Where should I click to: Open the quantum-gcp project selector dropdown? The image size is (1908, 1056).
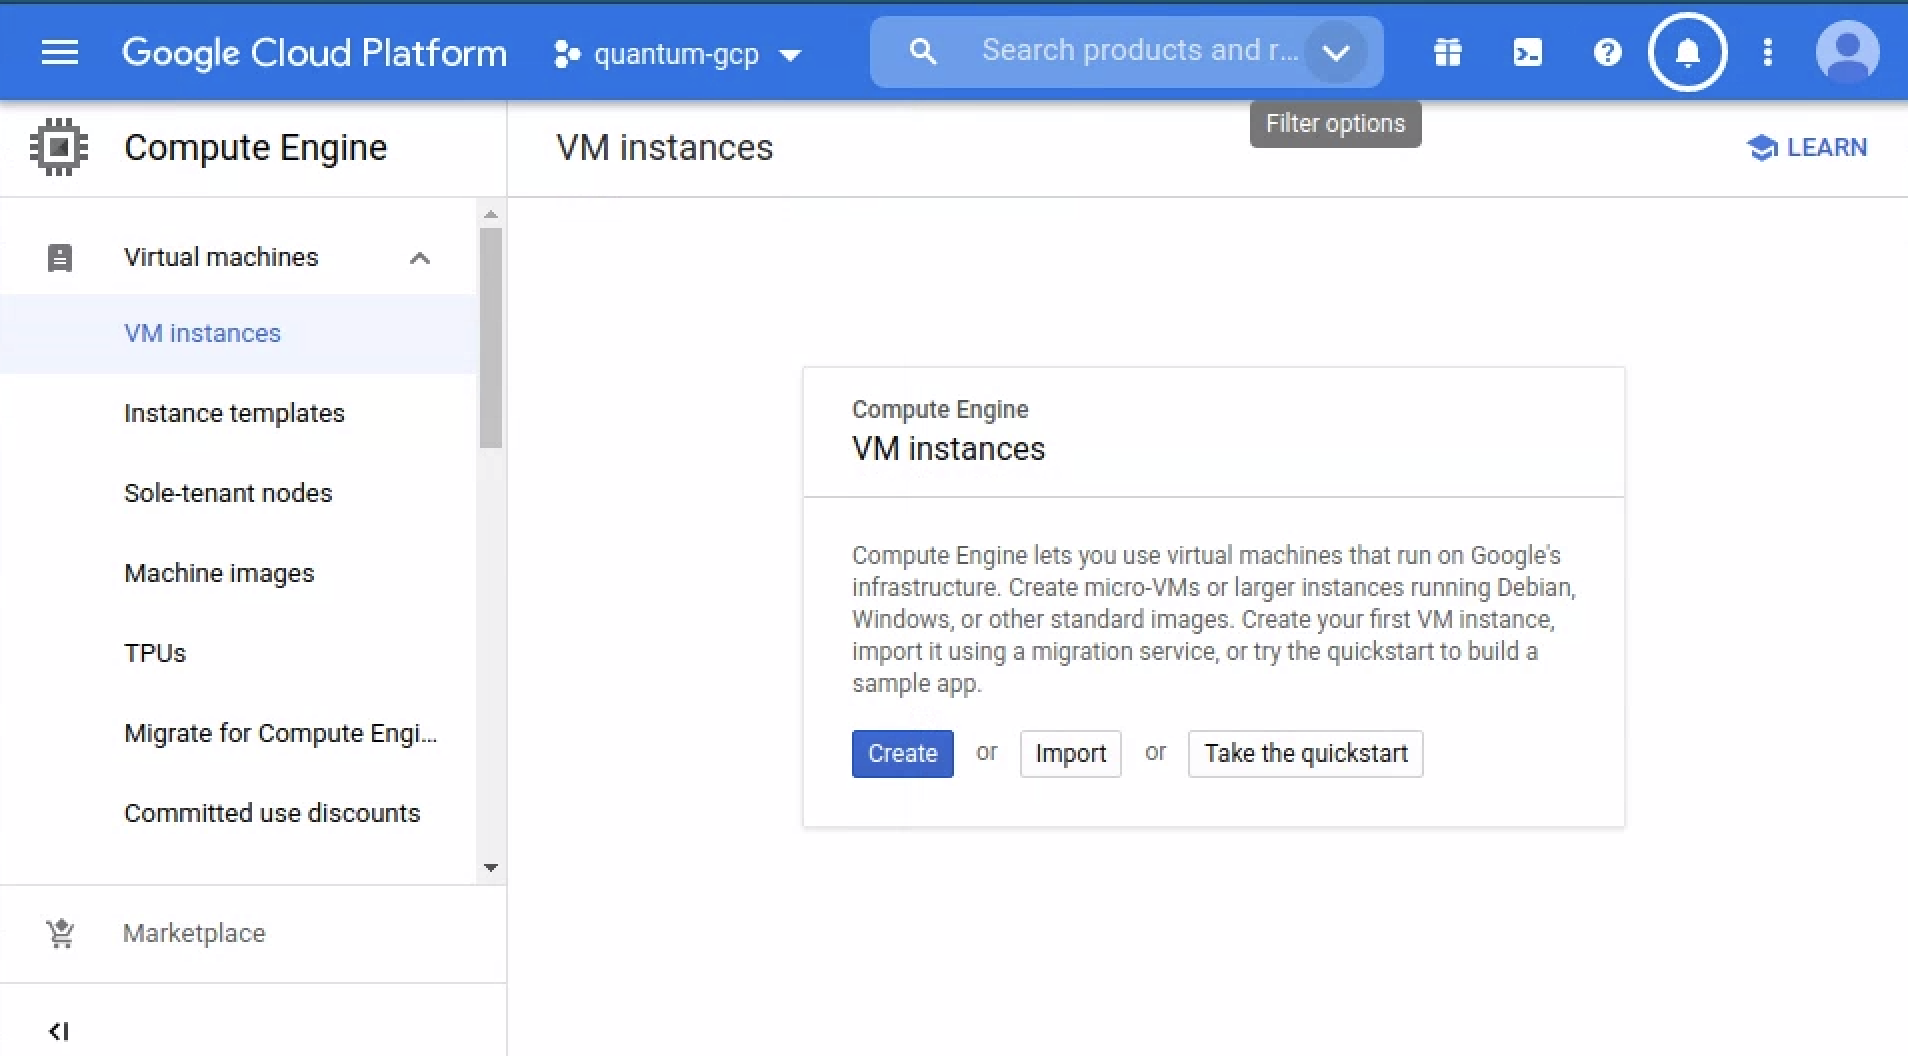678,54
